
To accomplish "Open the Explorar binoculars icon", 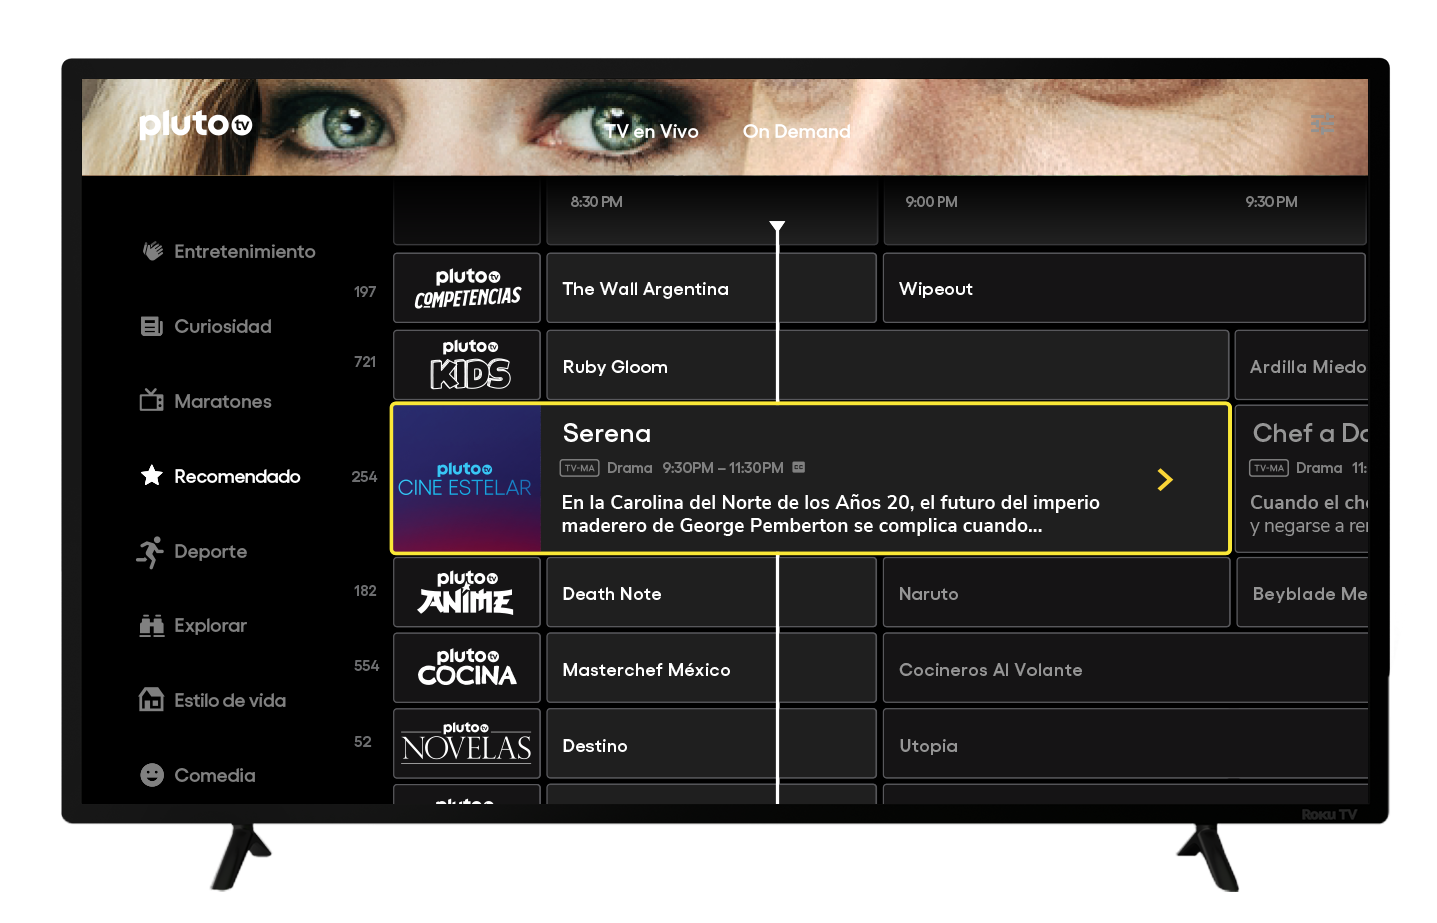I will pos(151,626).
